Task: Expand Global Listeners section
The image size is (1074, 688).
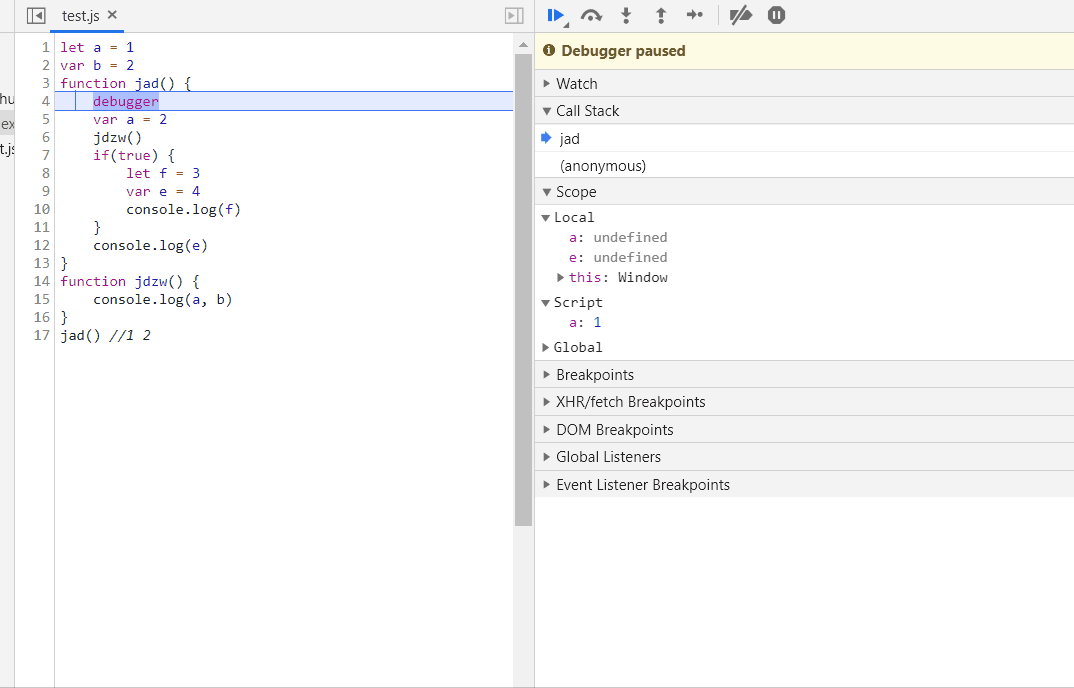Action: (804, 457)
